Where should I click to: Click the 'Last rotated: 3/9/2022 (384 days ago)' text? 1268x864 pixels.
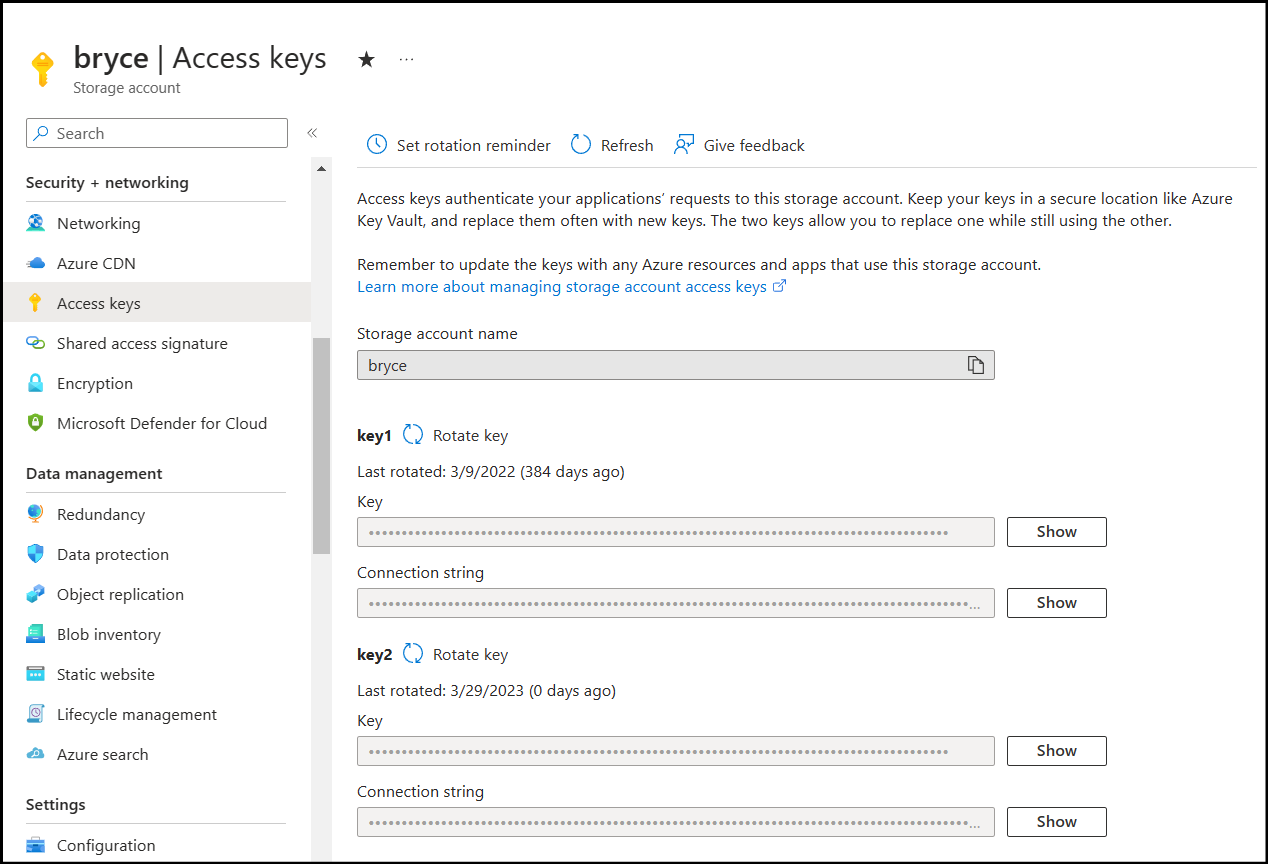pyautogui.click(x=491, y=471)
